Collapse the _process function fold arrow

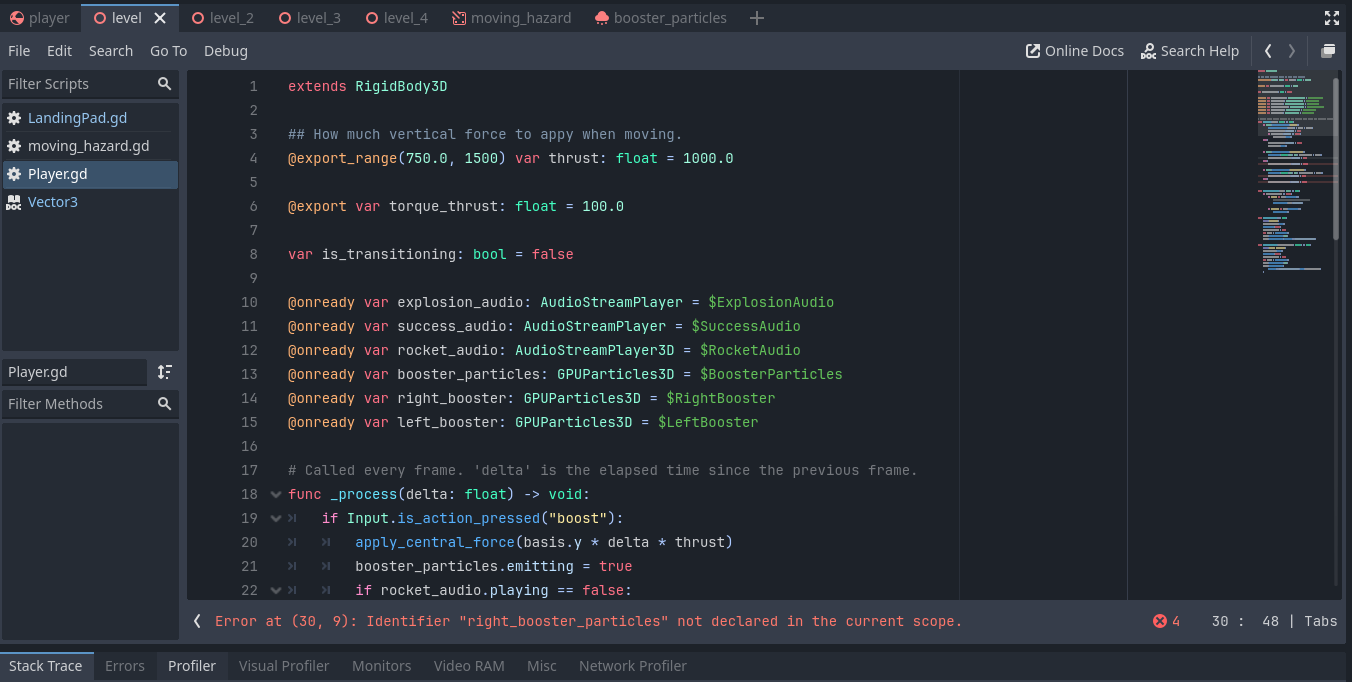pos(275,494)
